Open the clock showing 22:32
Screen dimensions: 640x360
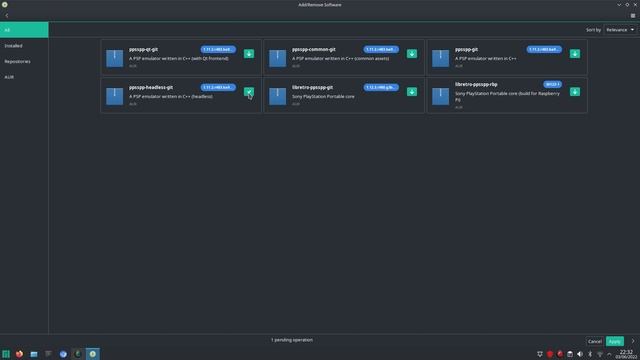[x=626, y=354]
